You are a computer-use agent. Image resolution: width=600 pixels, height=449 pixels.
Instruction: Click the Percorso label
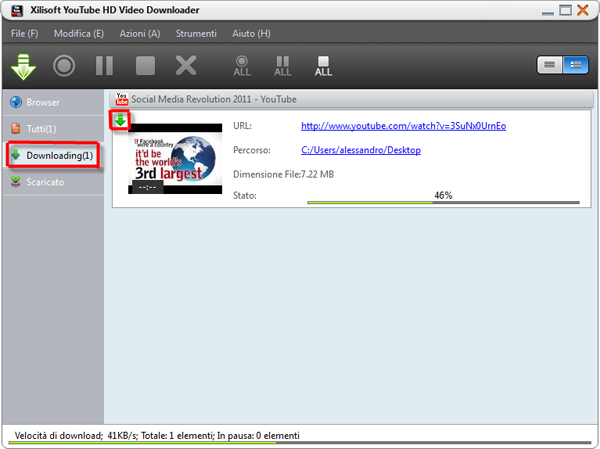252,150
